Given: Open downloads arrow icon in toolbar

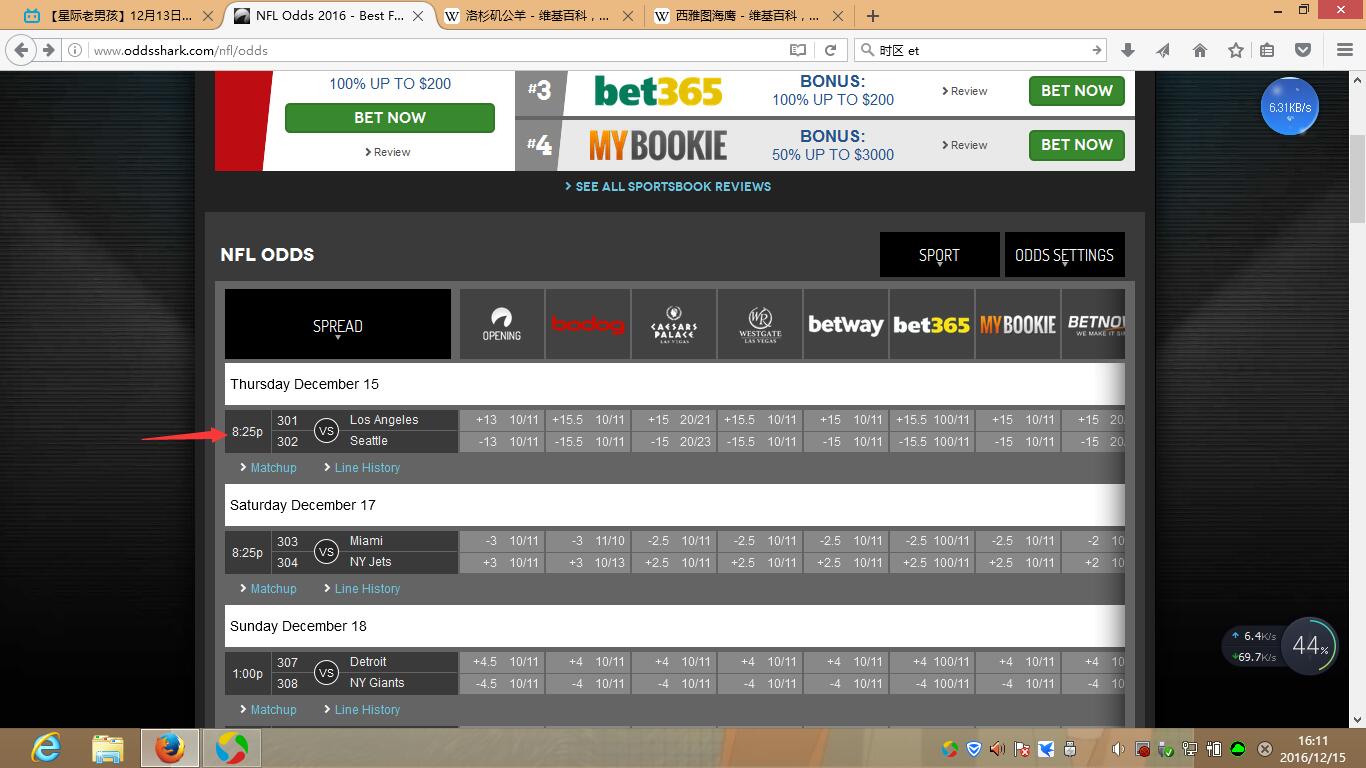Looking at the screenshot, I should pos(1128,50).
